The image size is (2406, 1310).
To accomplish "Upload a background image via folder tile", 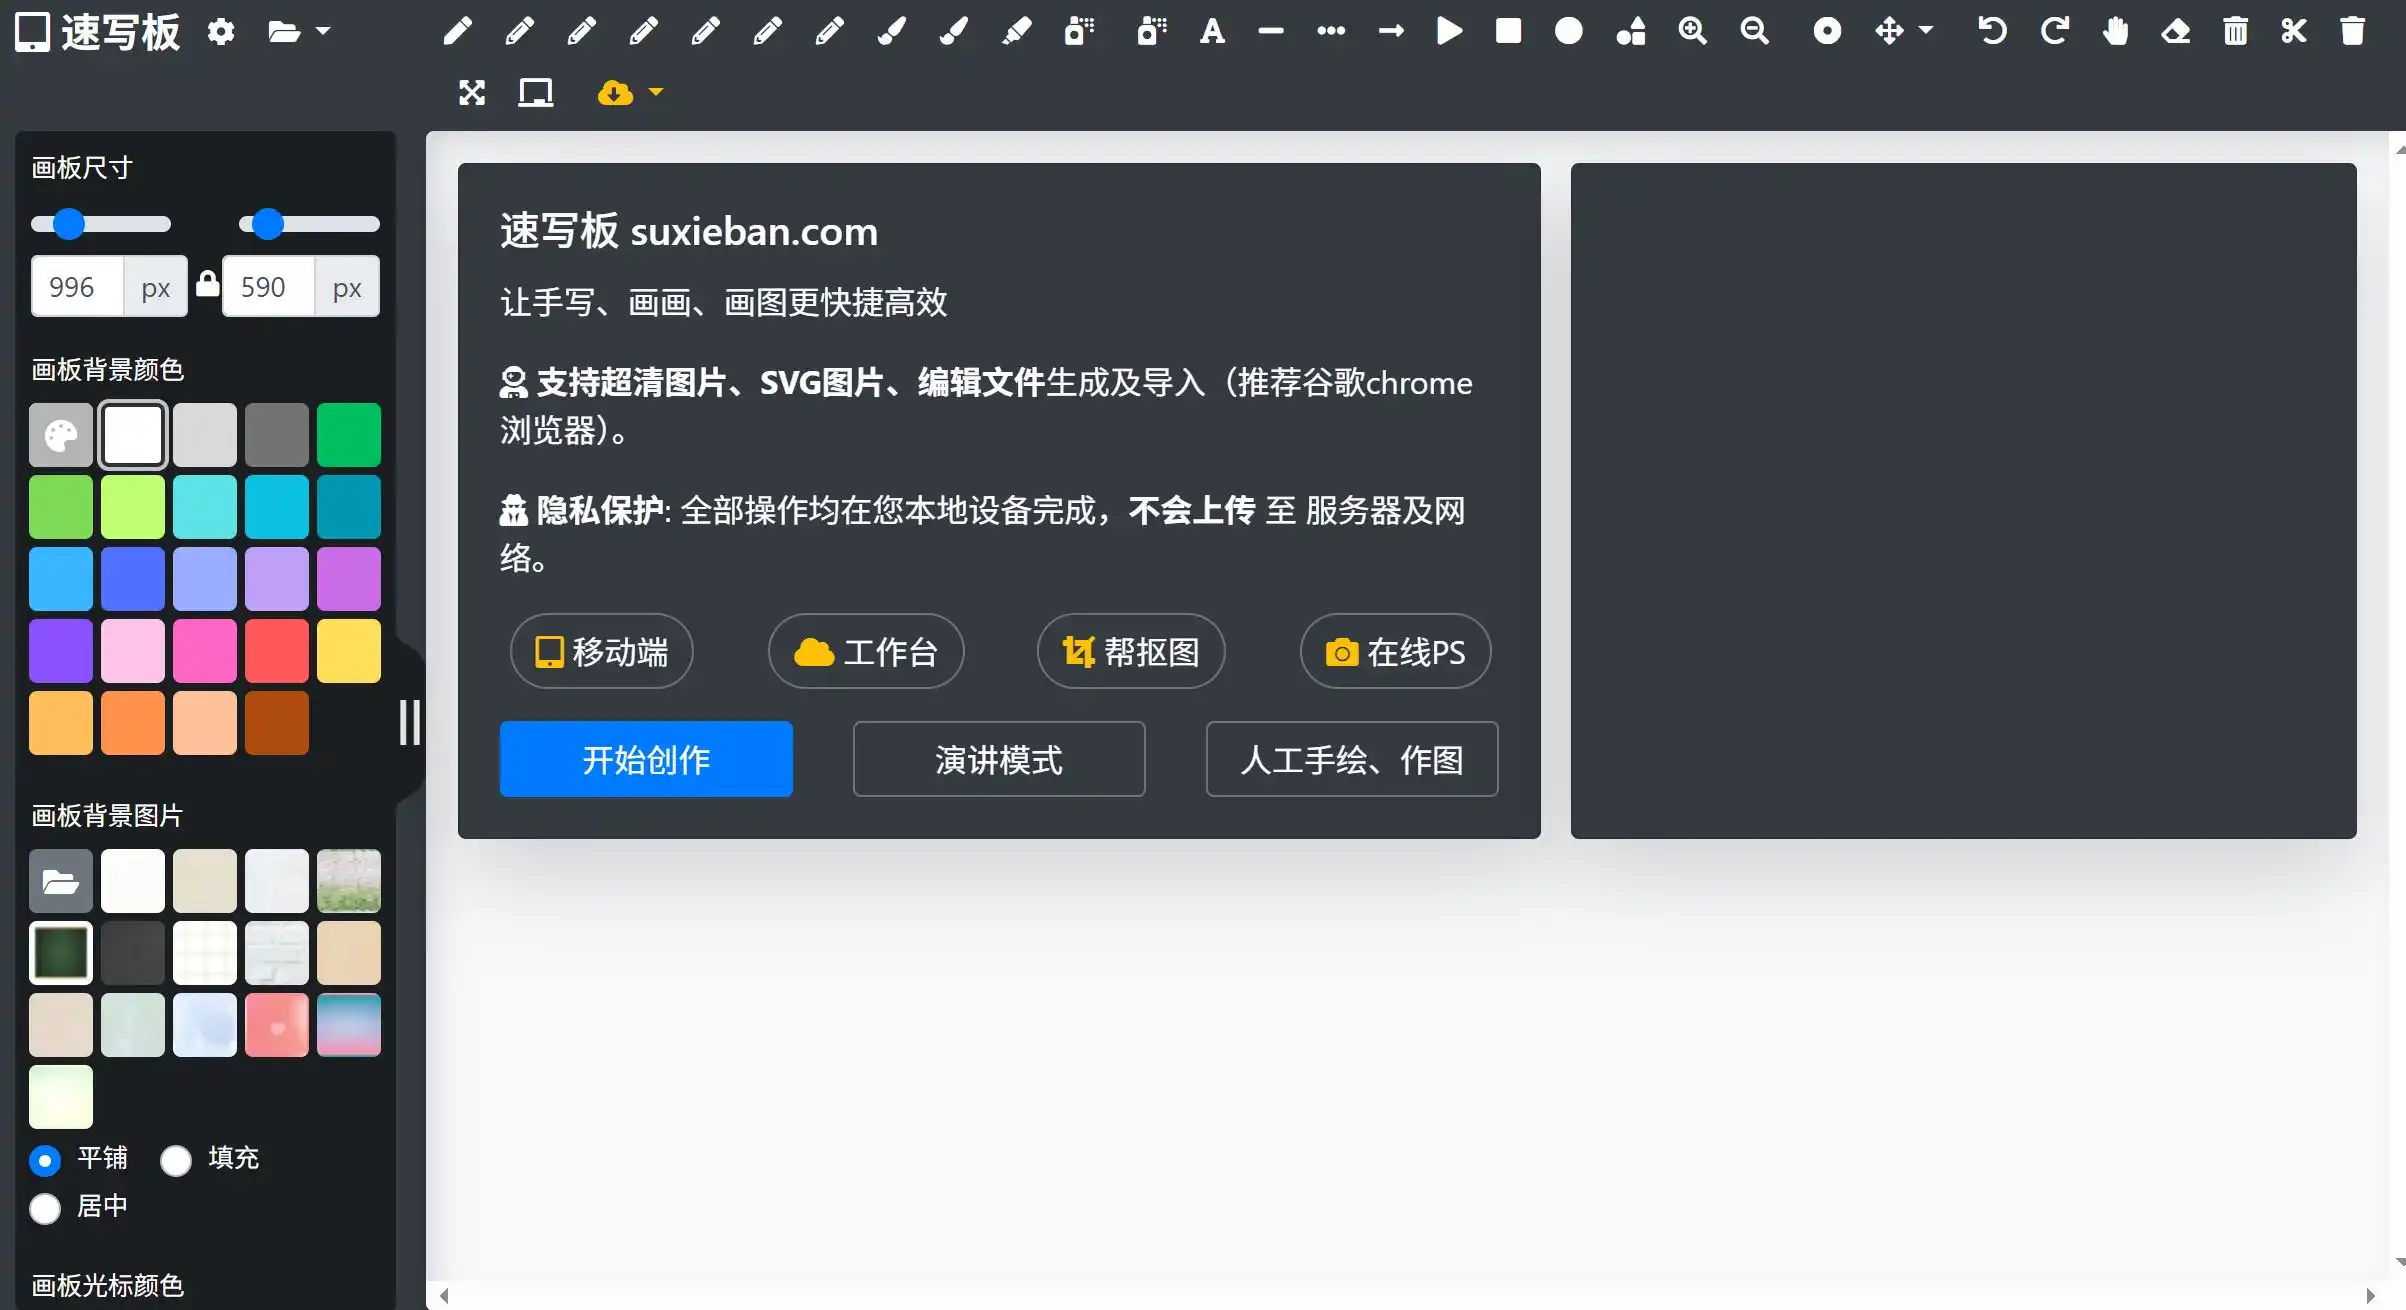I will coord(61,881).
